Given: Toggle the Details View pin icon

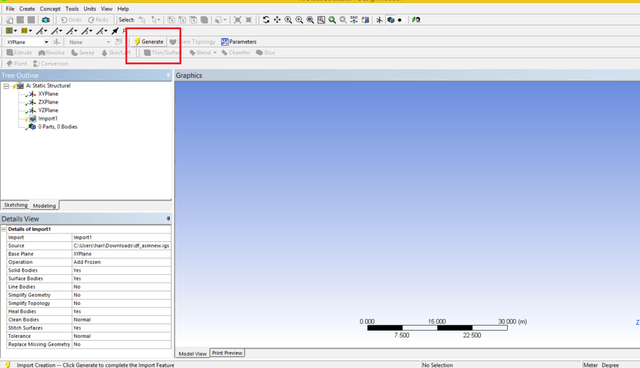Looking at the screenshot, I should click(x=168, y=219).
